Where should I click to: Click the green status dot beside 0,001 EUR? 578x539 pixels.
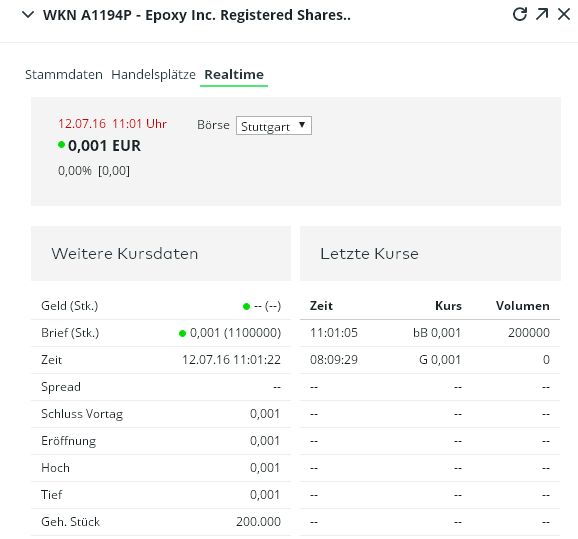[61, 145]
